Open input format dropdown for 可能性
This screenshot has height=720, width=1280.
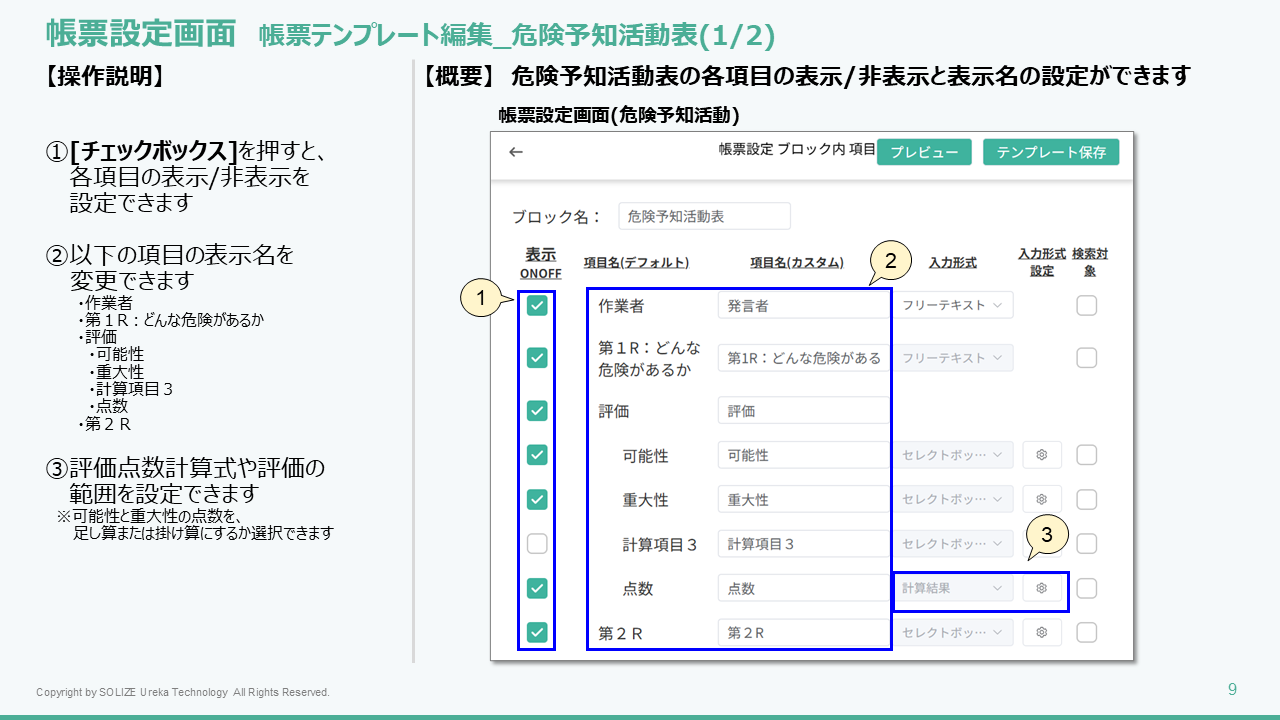point(952,455)
